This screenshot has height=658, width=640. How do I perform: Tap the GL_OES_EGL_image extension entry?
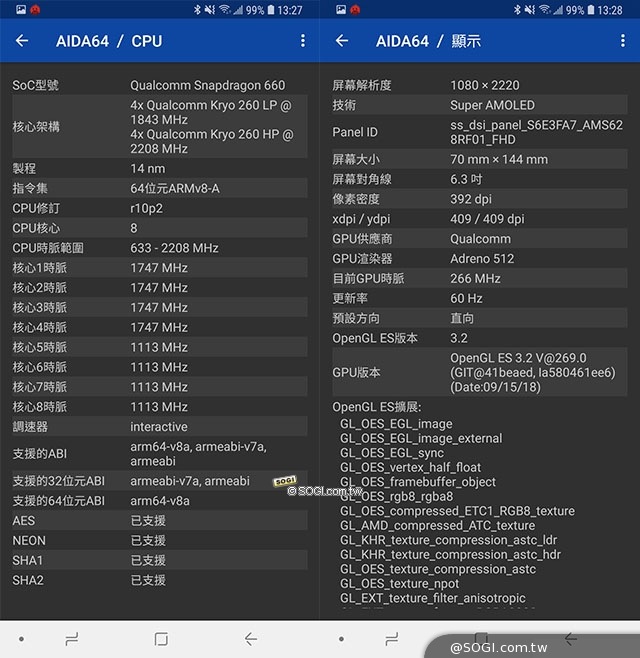[396, 424]
